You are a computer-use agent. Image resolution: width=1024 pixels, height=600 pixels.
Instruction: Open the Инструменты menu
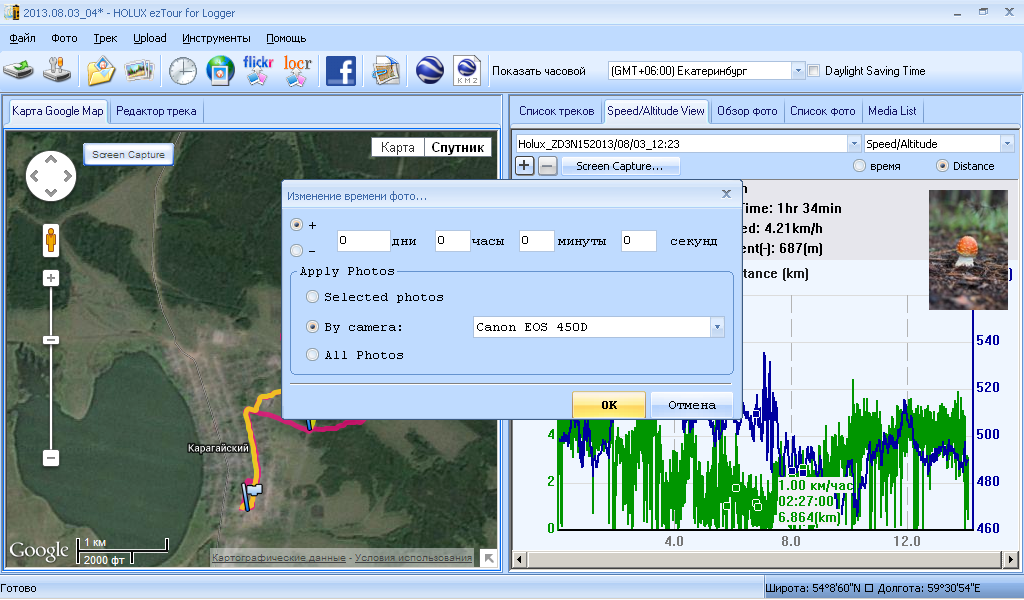216,38
